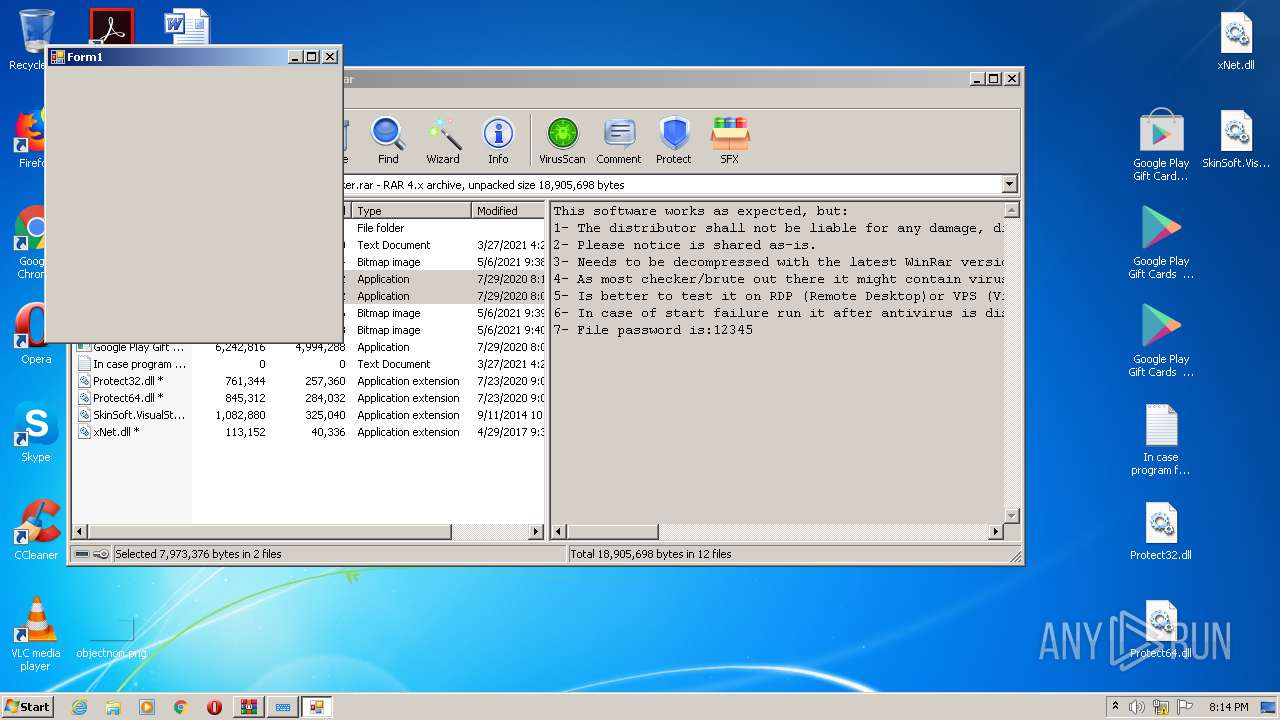This screenshot has width=1280, height=720.
Task: Open 'In case program f...' desktop text file
Action: 1161,440
